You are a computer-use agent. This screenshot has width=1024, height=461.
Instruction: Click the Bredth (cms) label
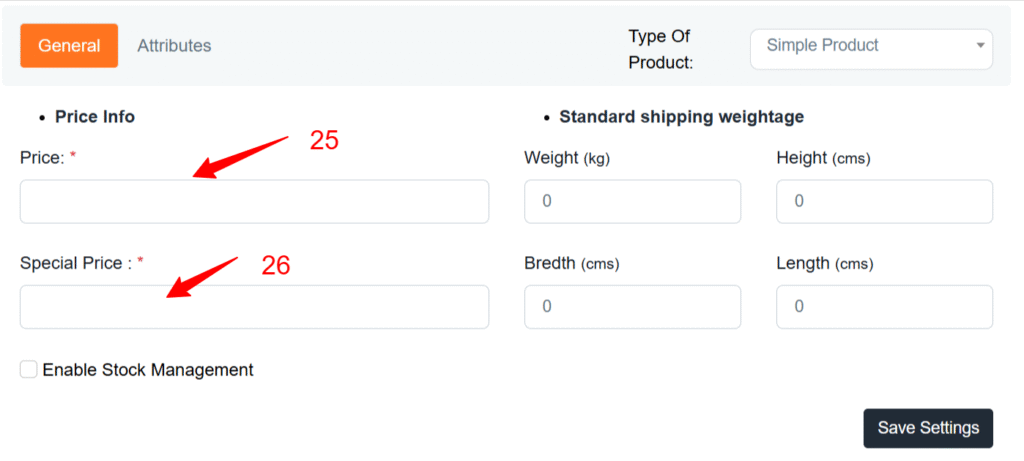pyautogui.click(x=571, y=263)
